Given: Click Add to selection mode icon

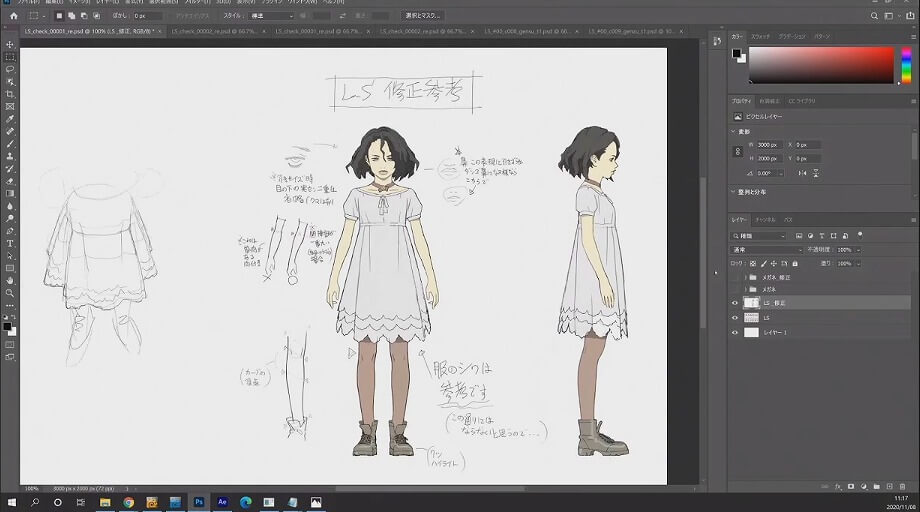Looking at the screenshot, I should (x=72, y=16).
